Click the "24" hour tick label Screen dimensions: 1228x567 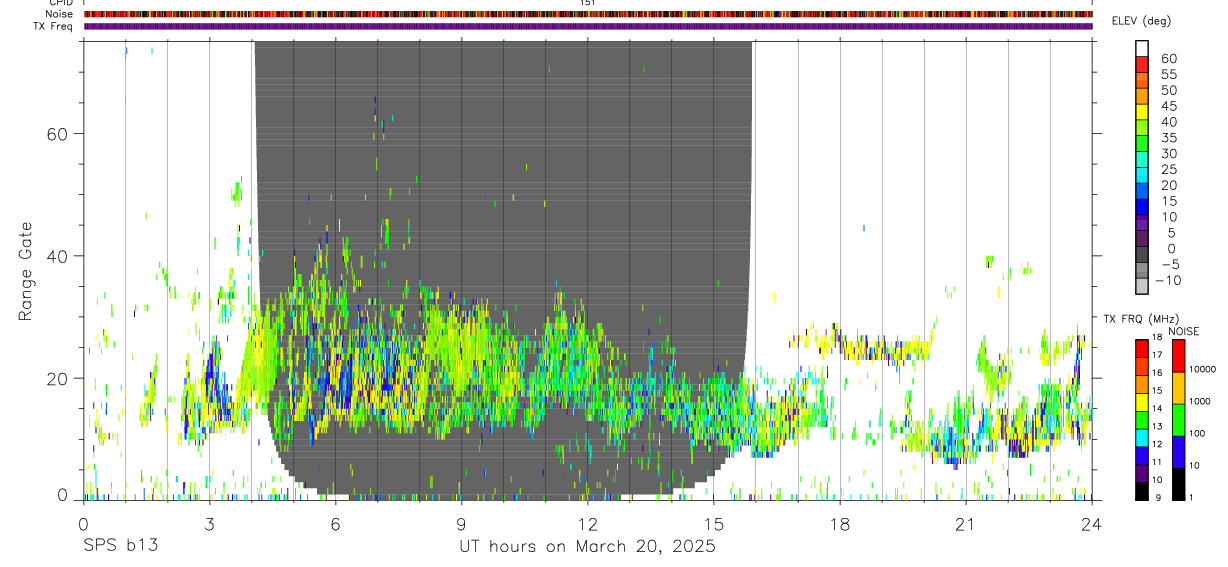click(1091, 523)
